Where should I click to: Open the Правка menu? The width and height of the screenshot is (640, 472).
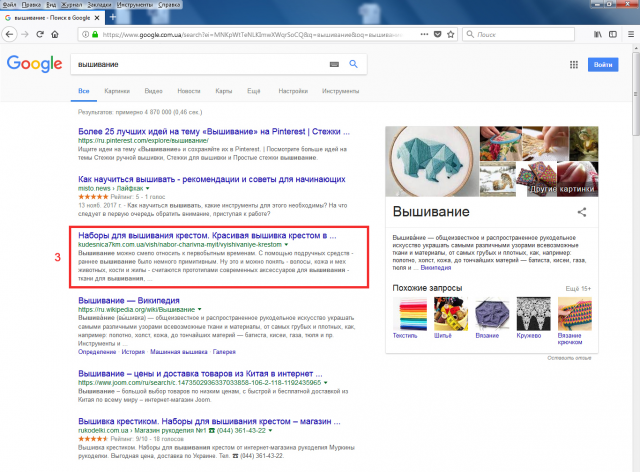pos(31,4)
